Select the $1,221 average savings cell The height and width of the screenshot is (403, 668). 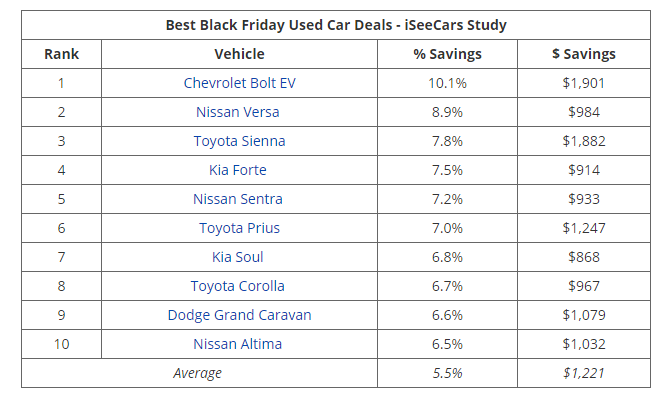tap(584, 373)
